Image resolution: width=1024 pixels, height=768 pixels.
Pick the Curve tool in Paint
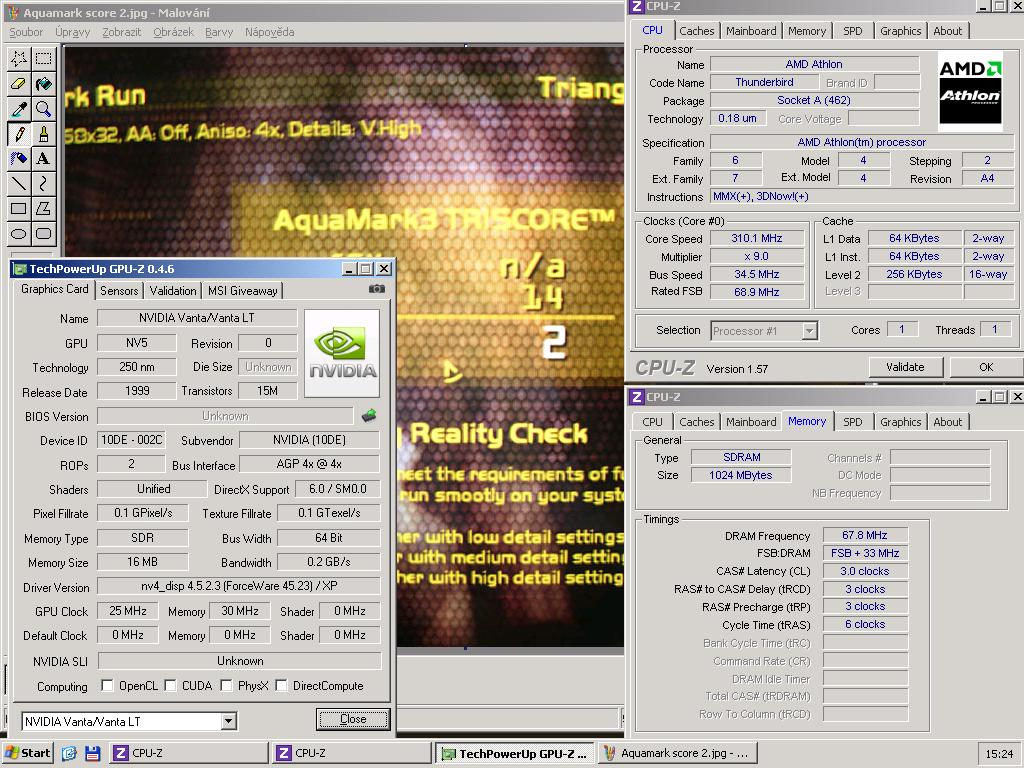tap(44, 184)
